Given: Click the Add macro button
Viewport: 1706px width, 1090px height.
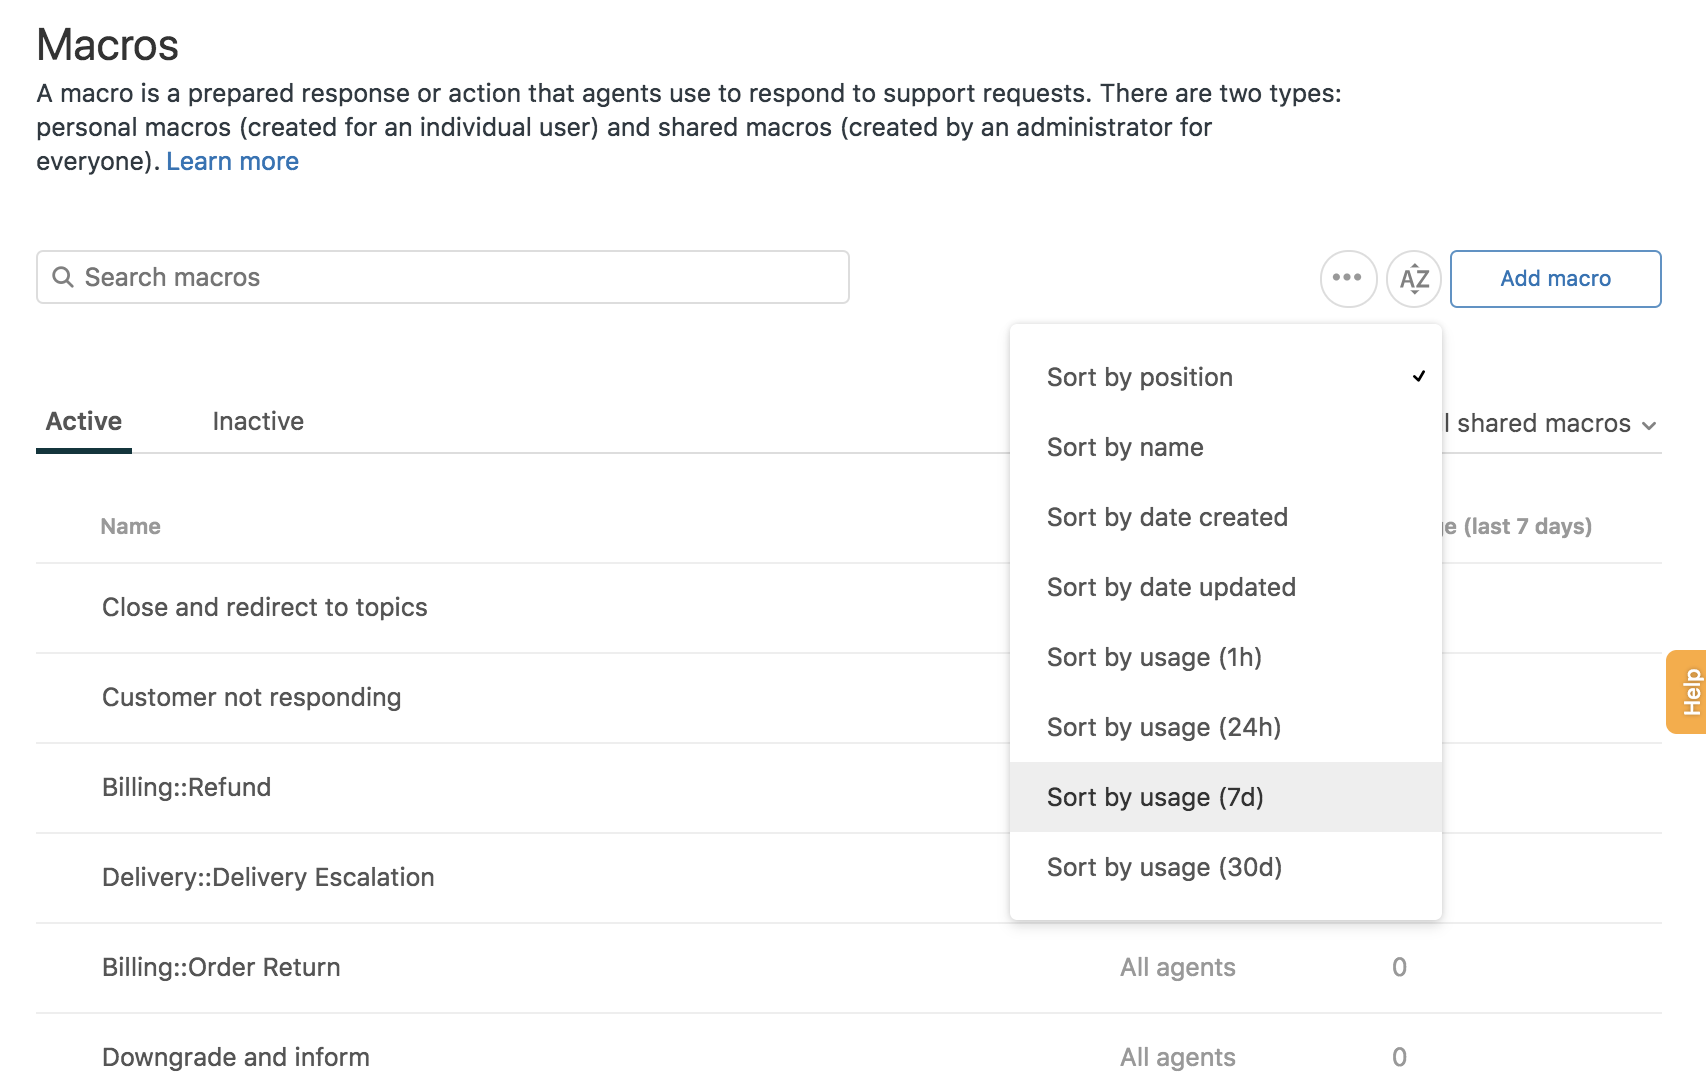Looking at the screenshot, I should (1555, 278).
